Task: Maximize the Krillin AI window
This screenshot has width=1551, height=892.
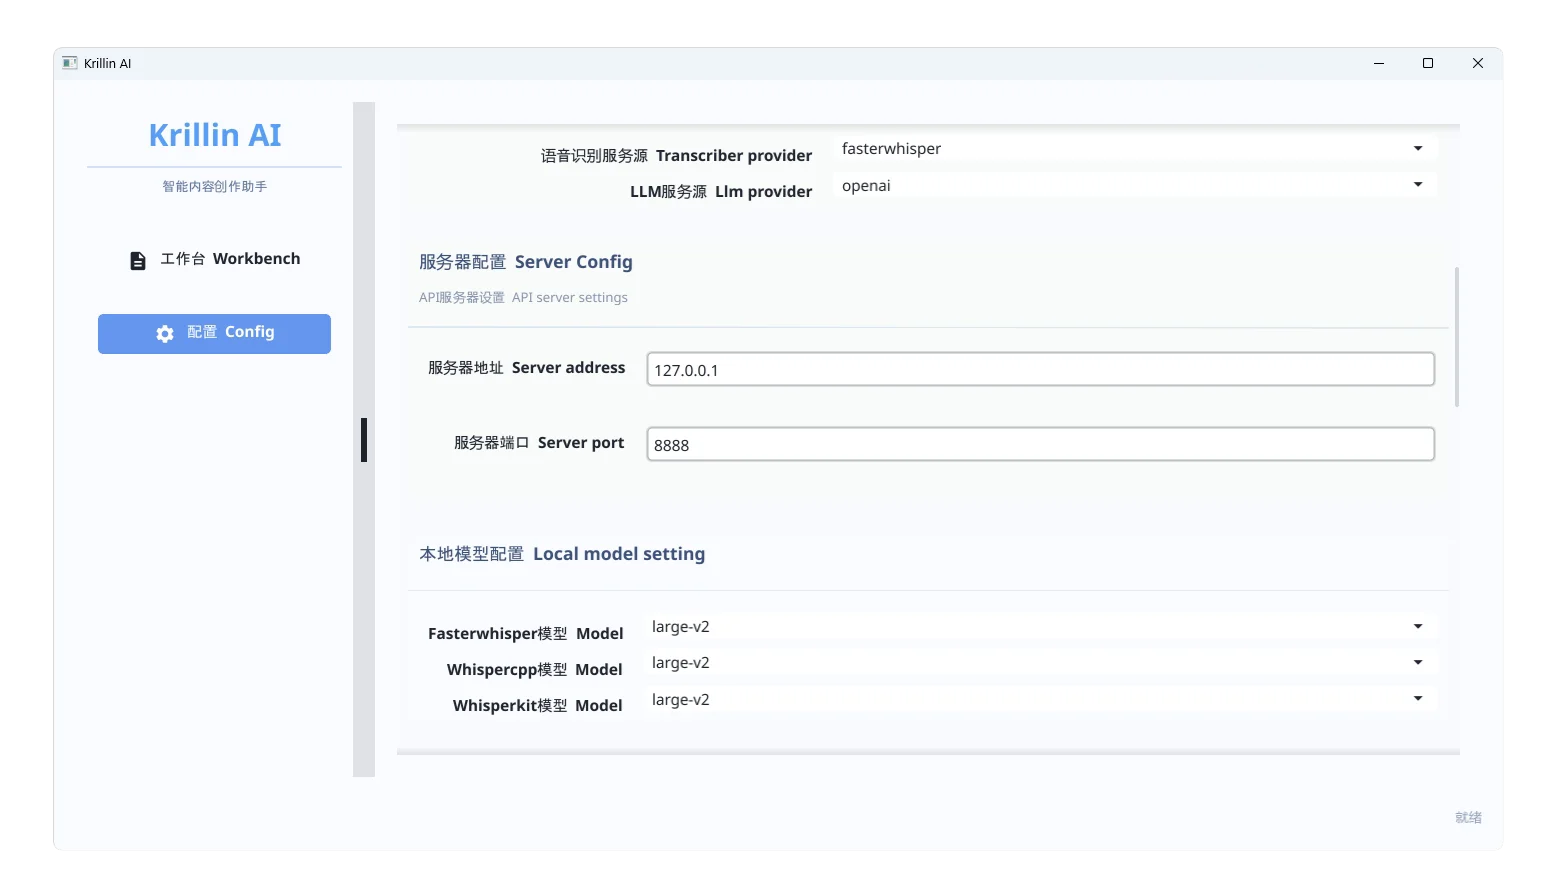Action: [x=1427, y=63]
